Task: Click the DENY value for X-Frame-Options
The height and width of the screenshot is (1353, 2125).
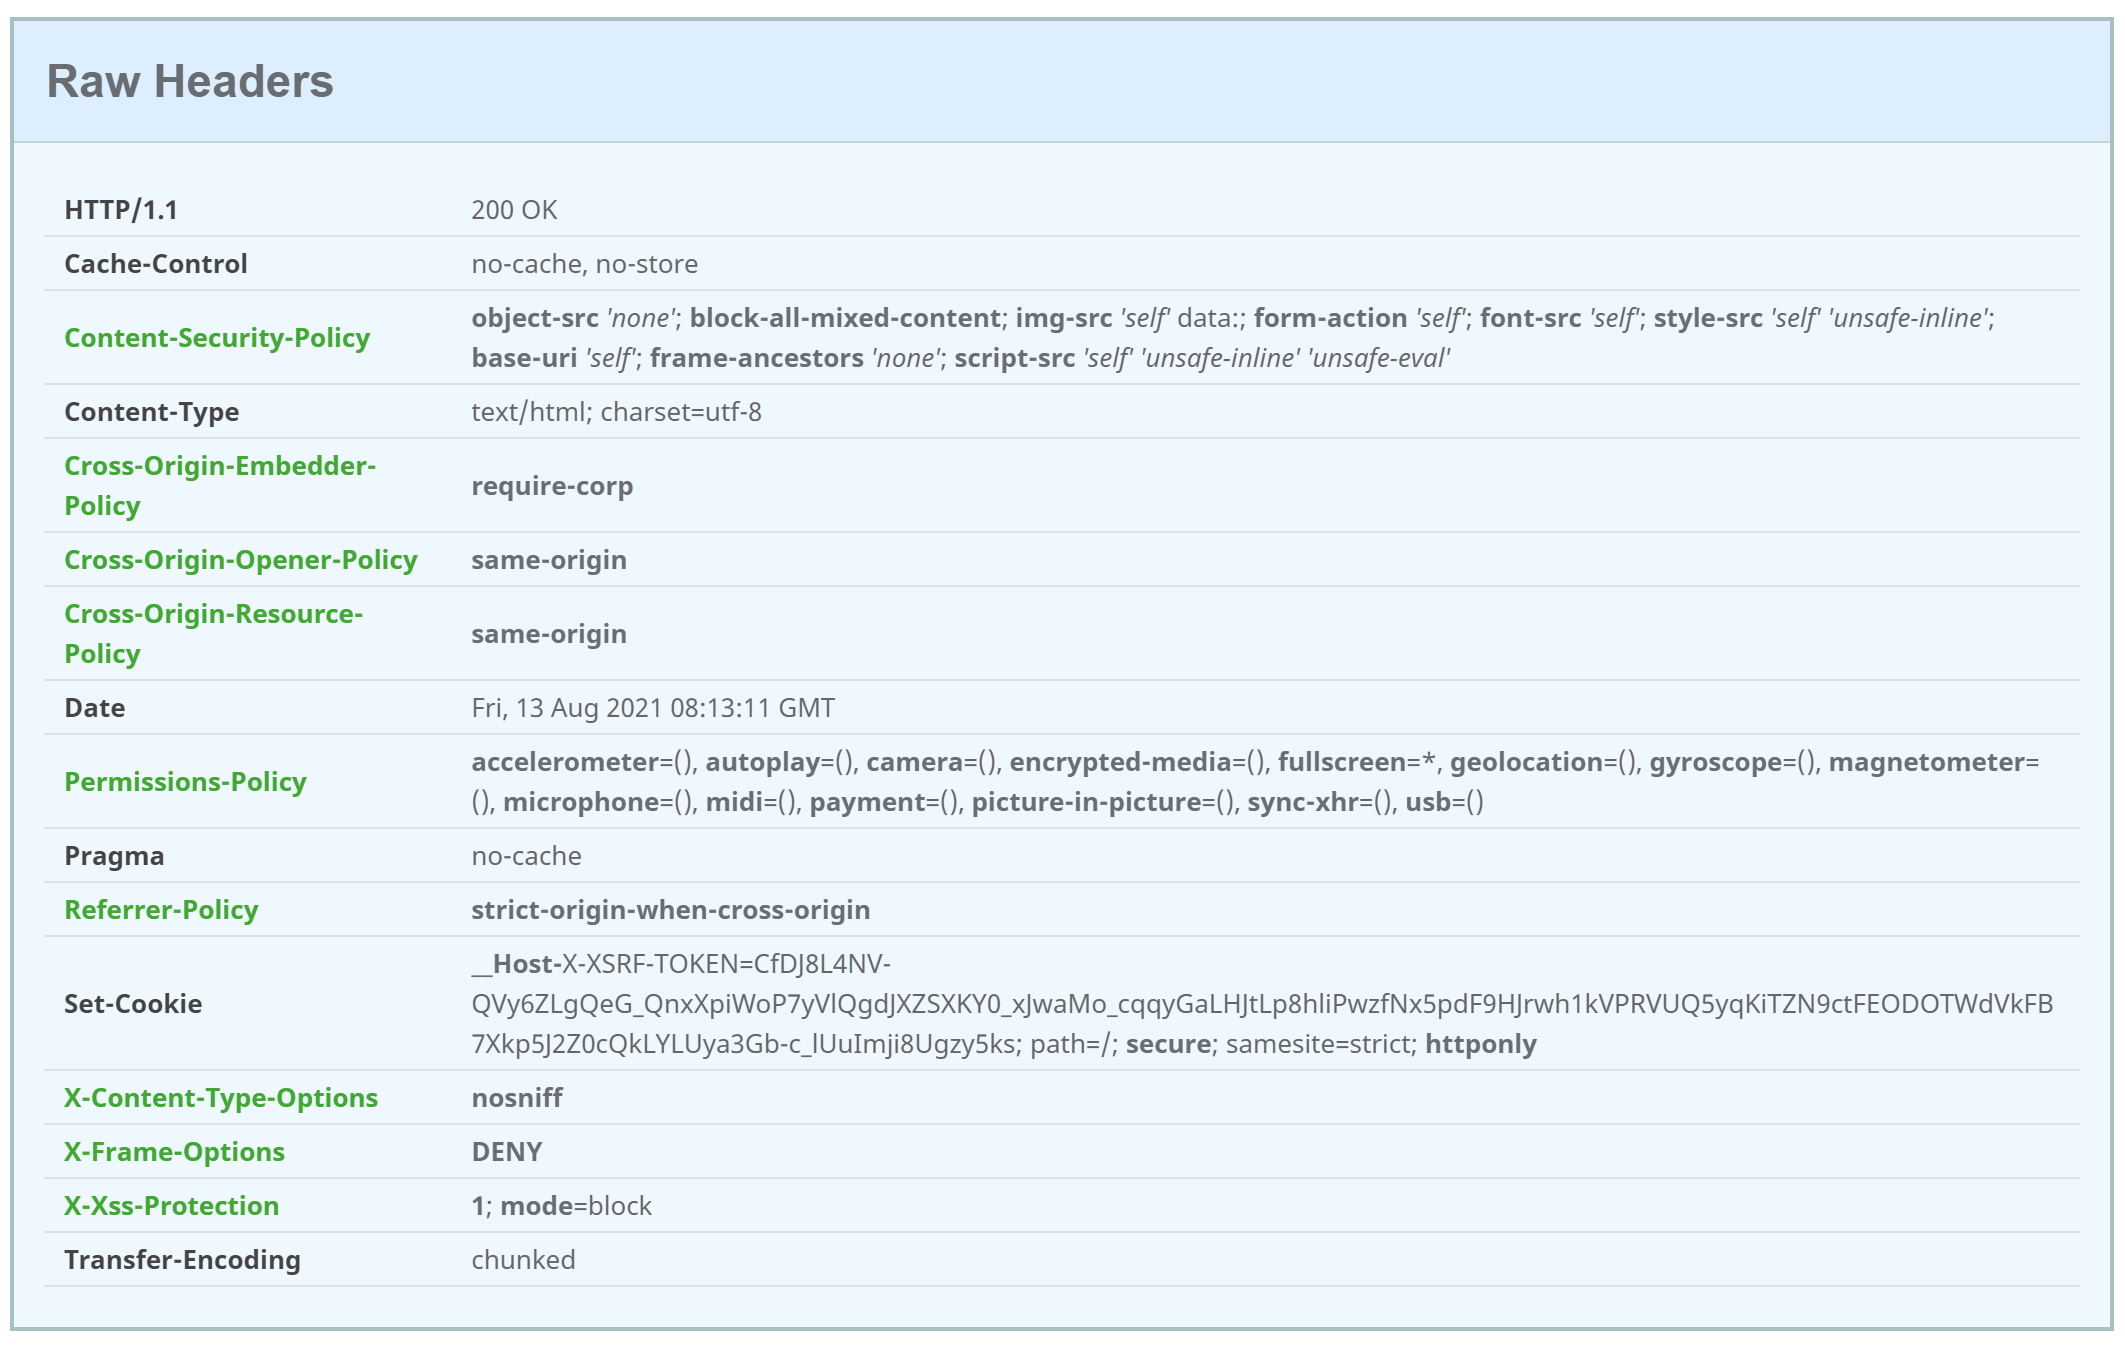Action: 506,1152
